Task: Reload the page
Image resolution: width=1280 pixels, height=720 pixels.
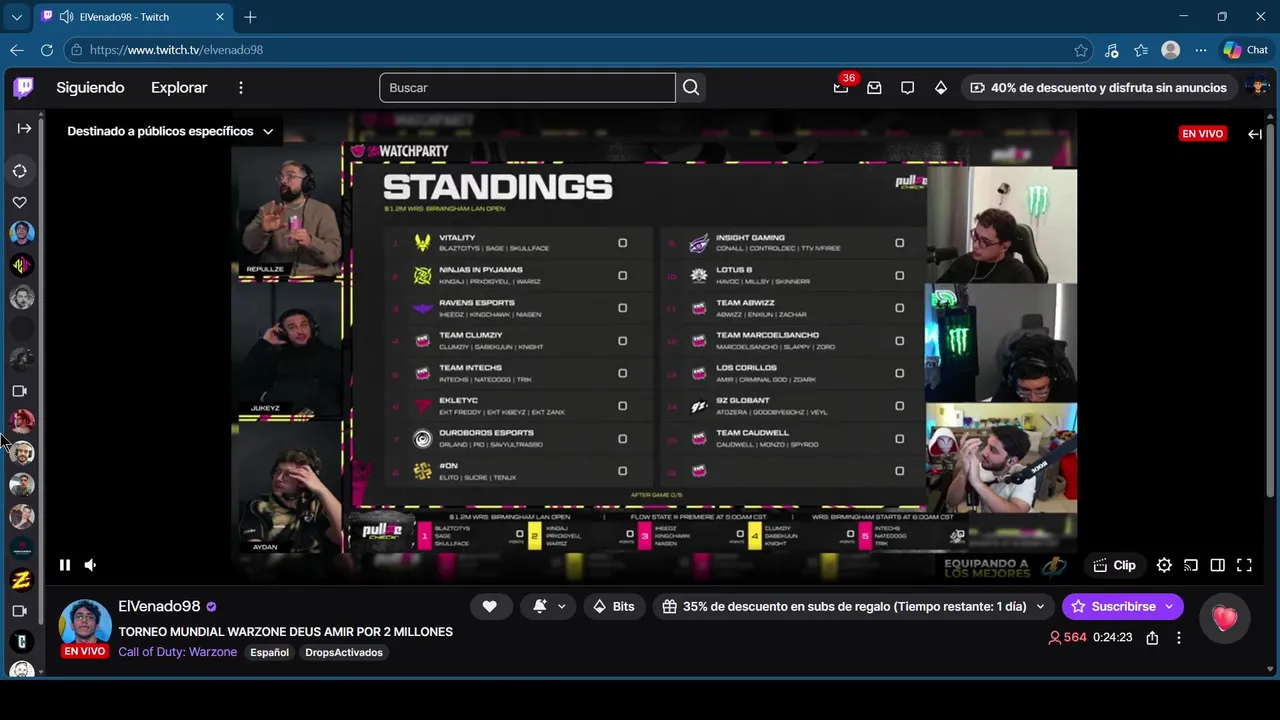Action: [x=47, y=50]
